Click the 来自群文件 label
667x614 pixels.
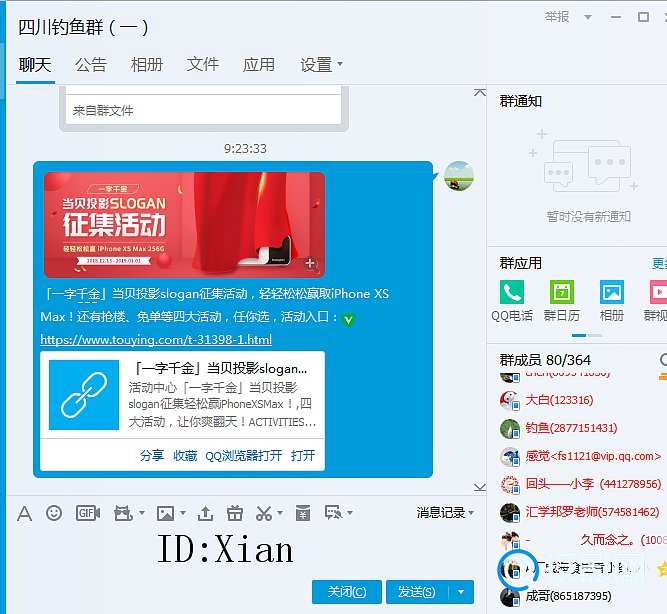(103, 111)
